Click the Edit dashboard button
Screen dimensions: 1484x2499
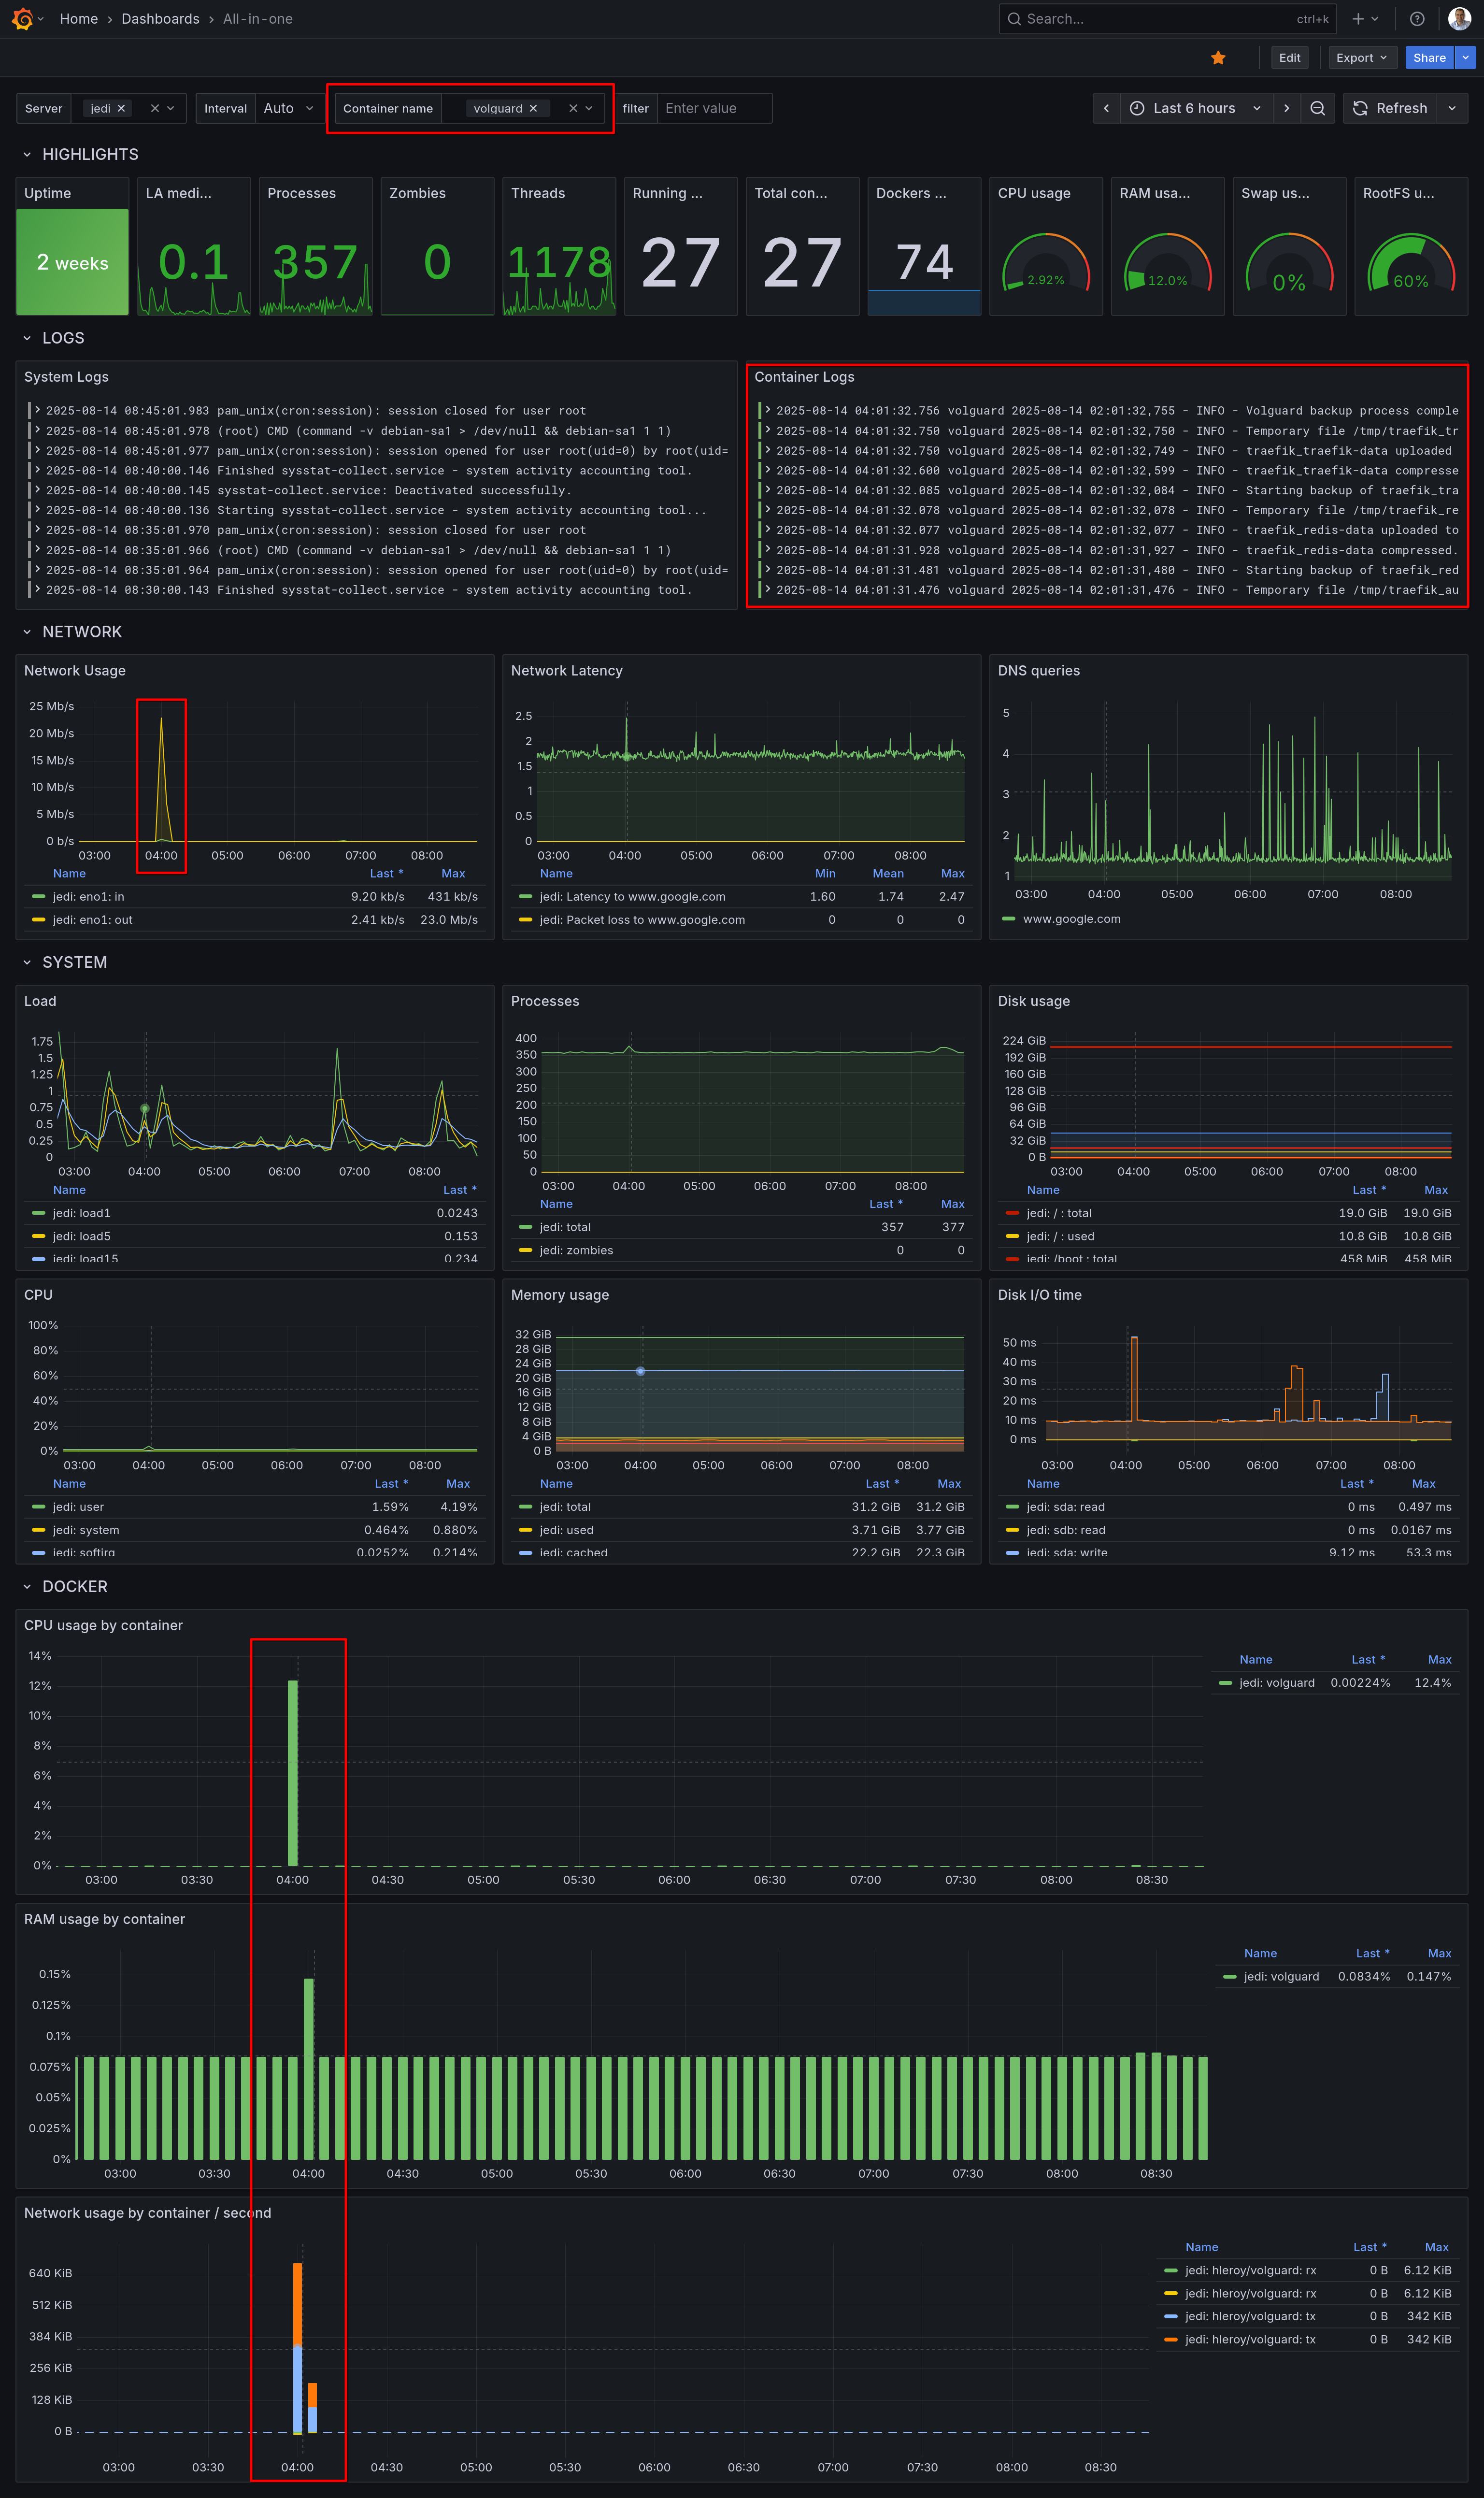(1289, 58)
